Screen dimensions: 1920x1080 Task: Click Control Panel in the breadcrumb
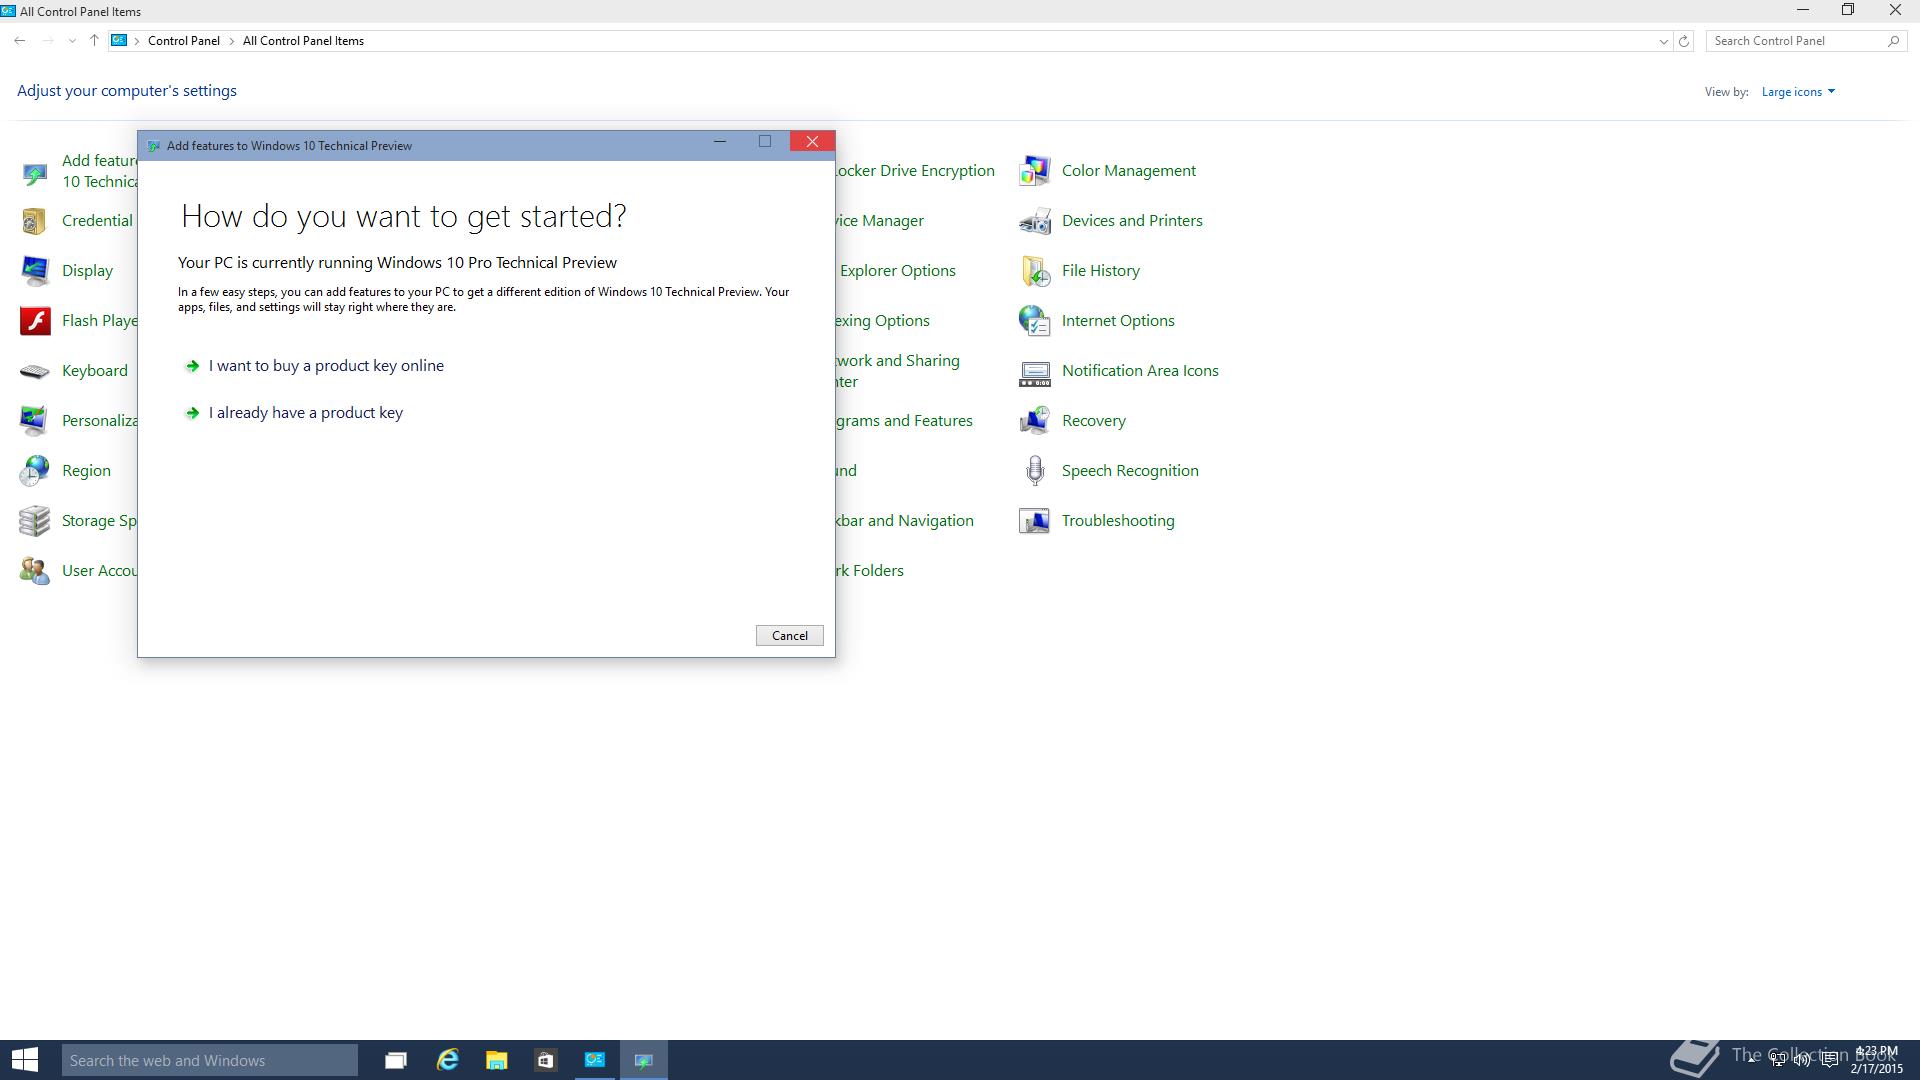[x=184, y=41]
